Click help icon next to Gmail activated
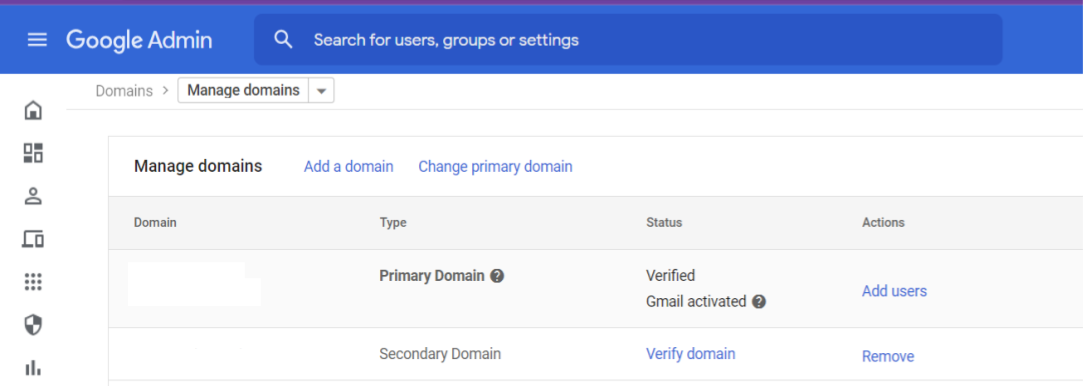This screenshot has width=1084, height=386. tap(759, 302)
